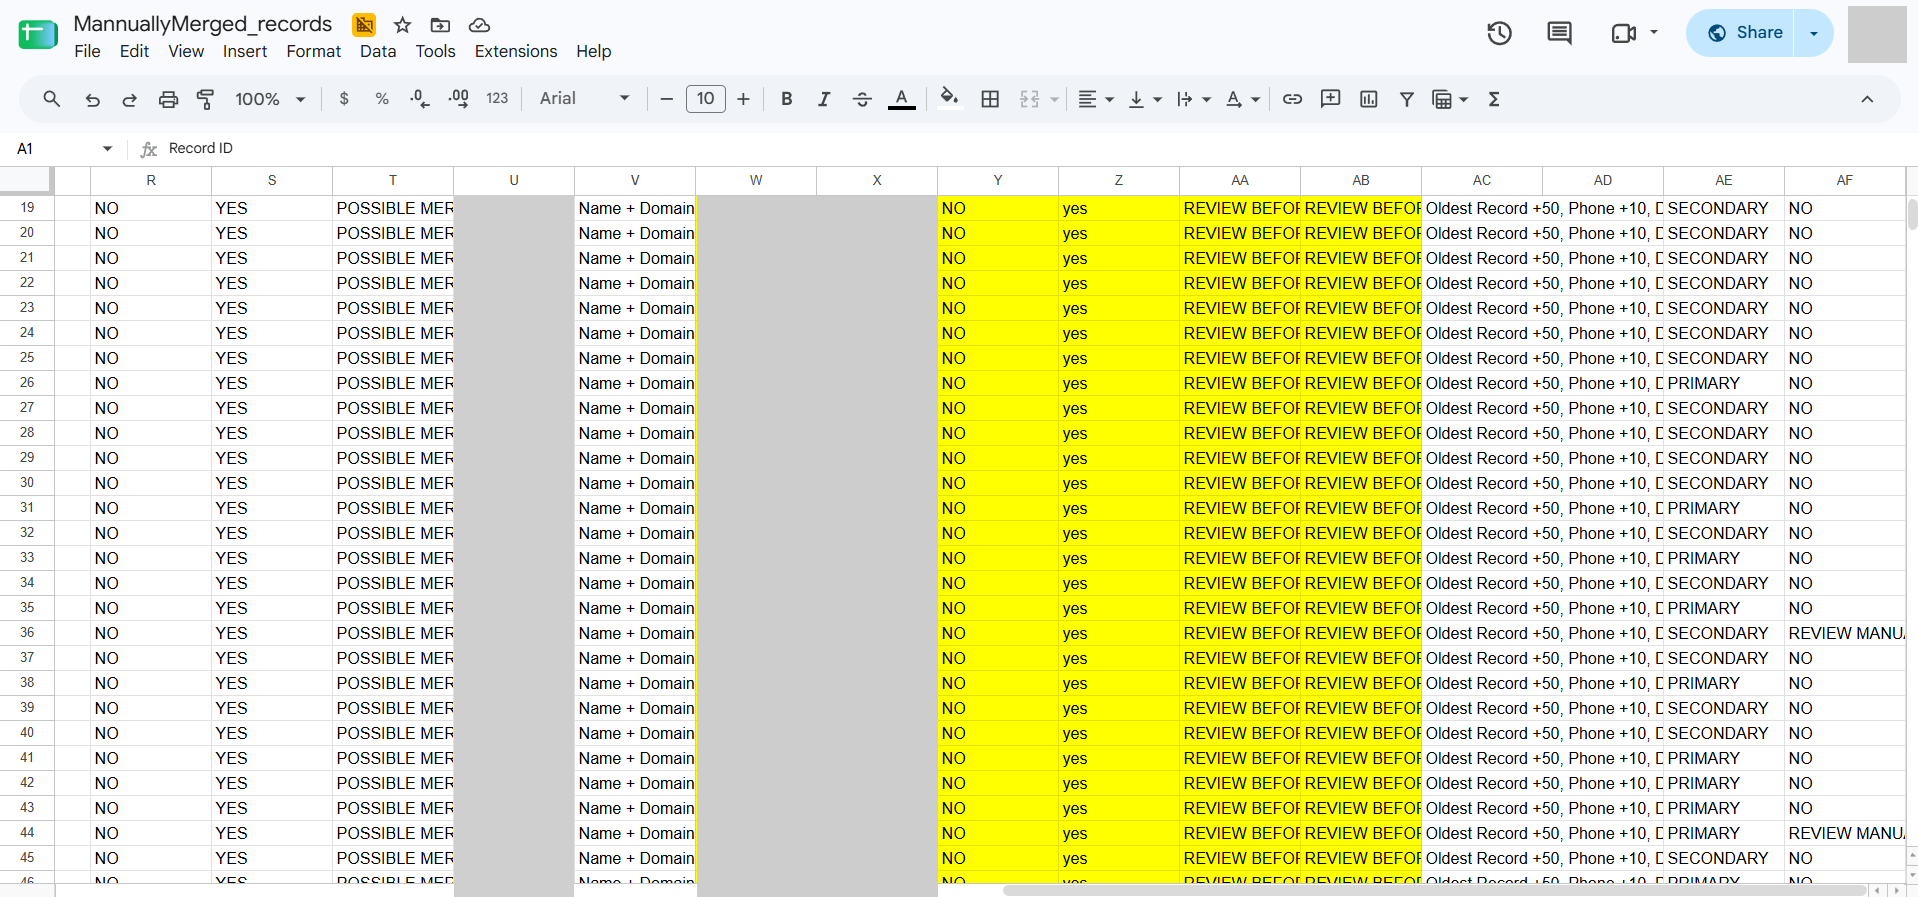Screen dimensions: 1918x897
Task: Undo the last action
Action: [x=93, y=99]
